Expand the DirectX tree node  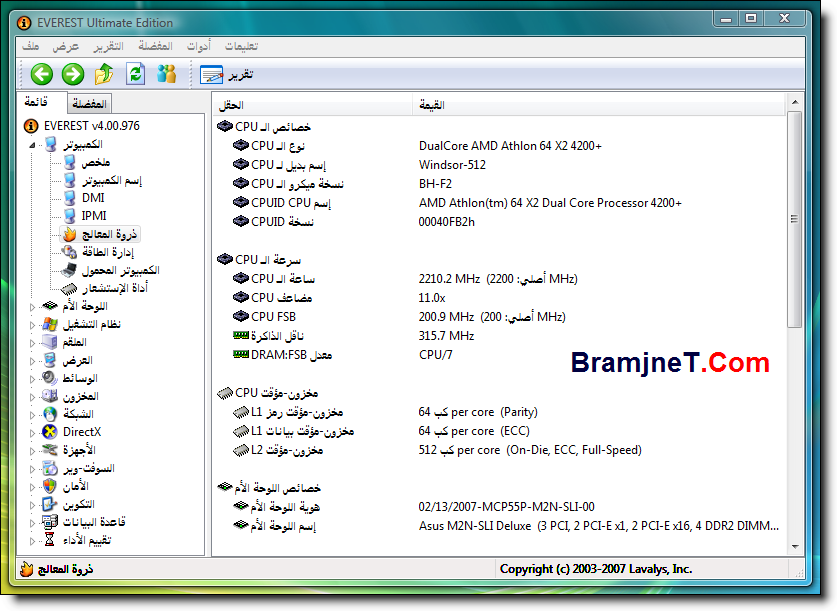point(32,433)
